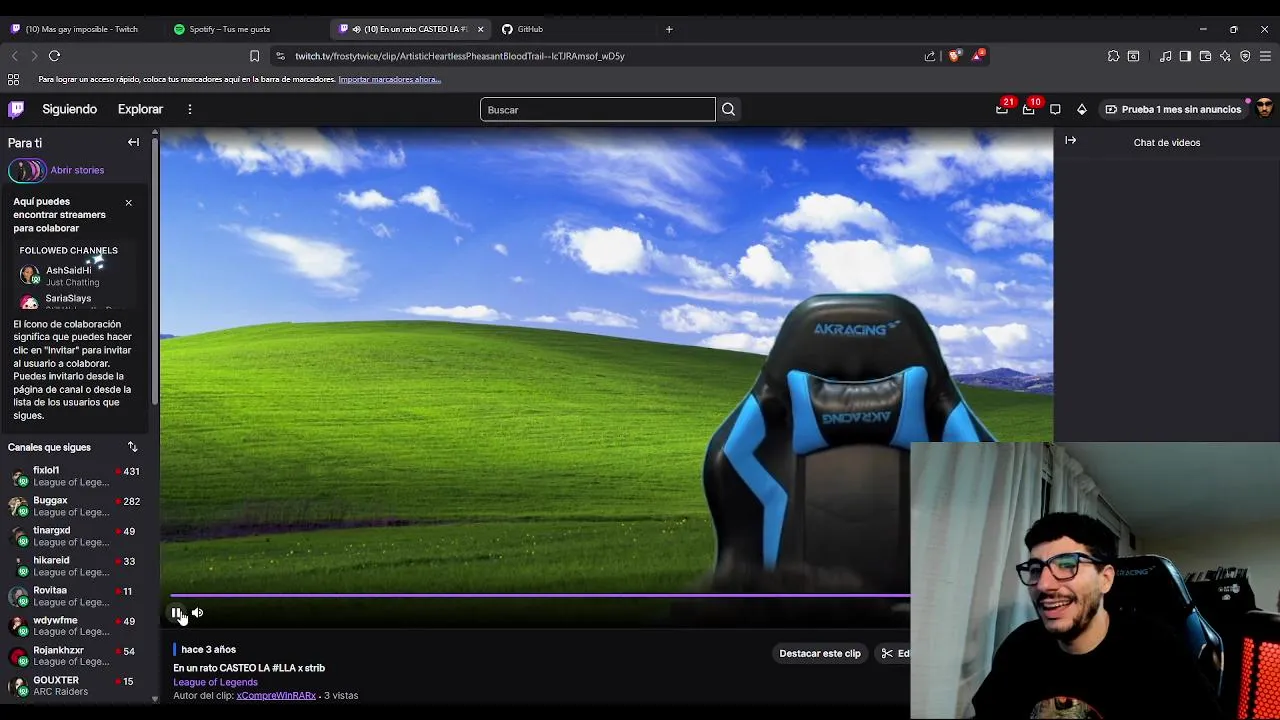Mute the clip volume speaker icon
1280x720 pixels.
click(197, 613)
